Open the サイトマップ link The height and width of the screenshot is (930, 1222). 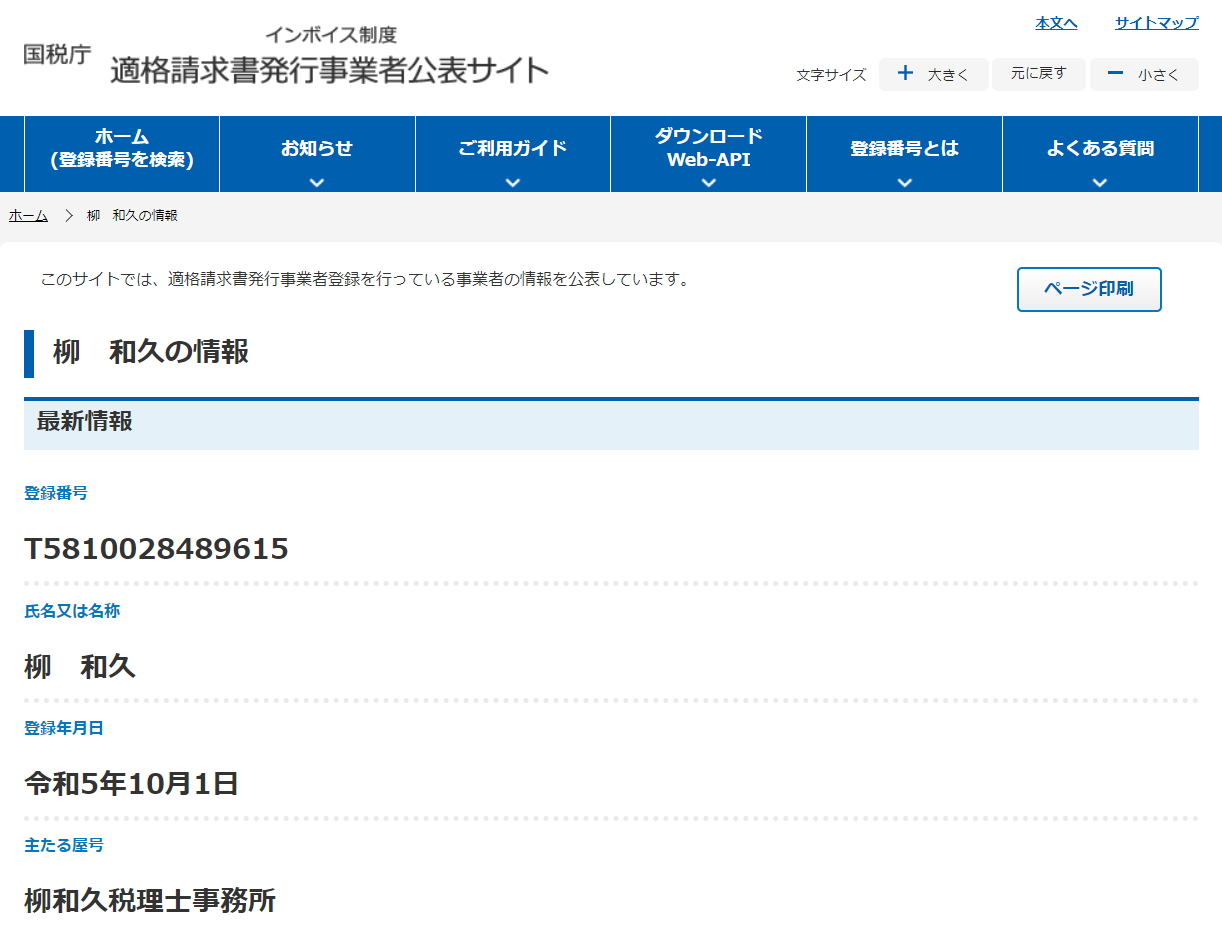pyautogui.click(x=1156, y=23)
